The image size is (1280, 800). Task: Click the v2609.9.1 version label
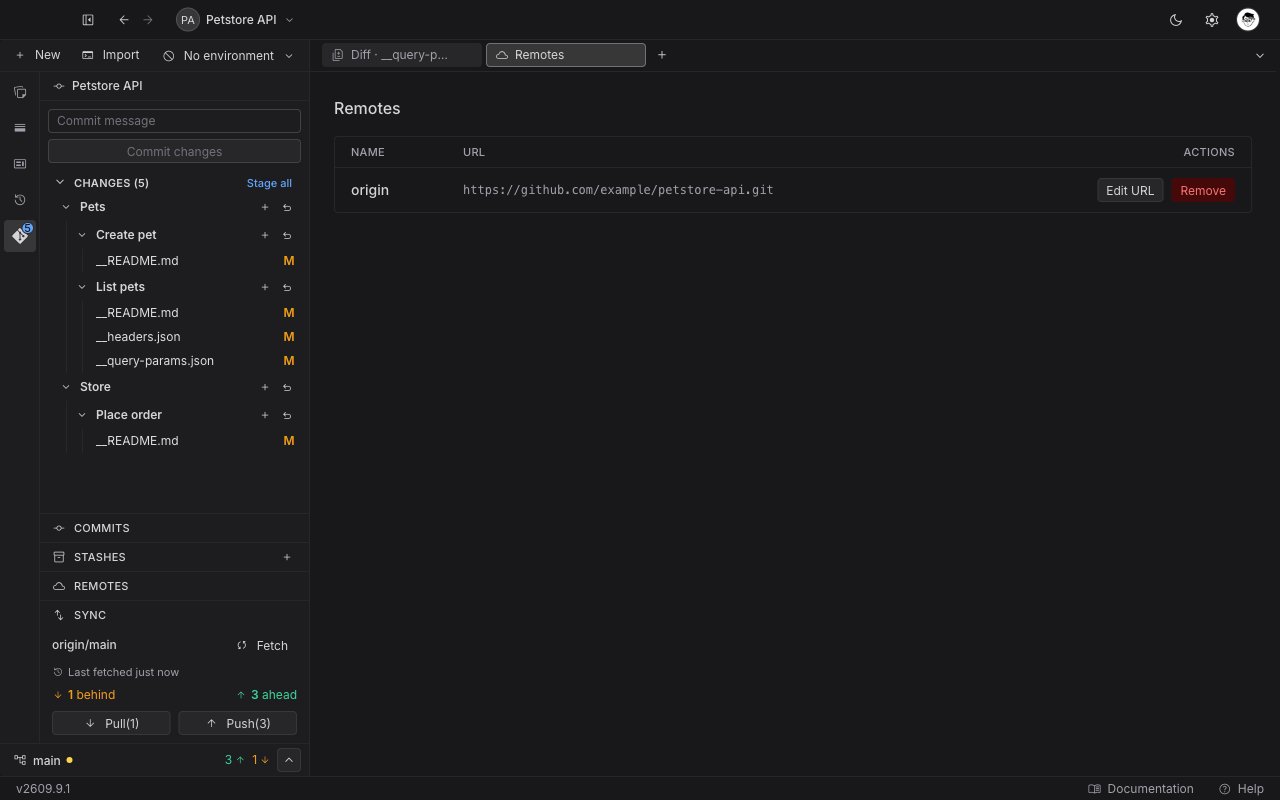[43, 789]
